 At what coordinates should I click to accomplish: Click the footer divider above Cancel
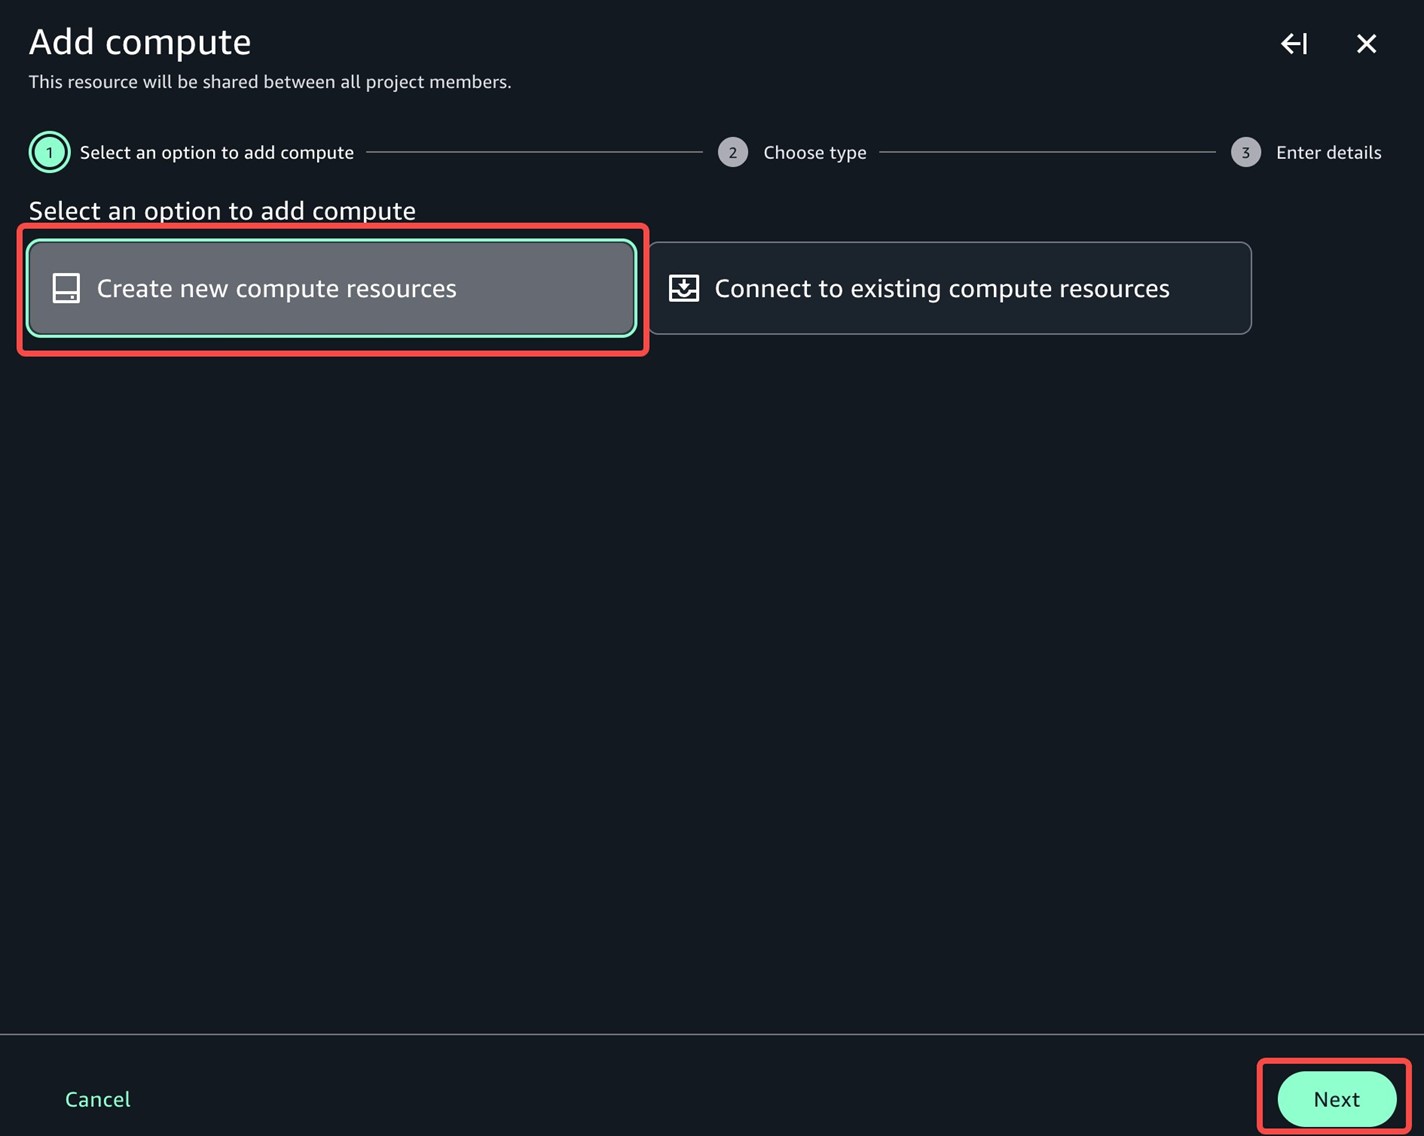pyautogui.click(x=712, y=1034)
